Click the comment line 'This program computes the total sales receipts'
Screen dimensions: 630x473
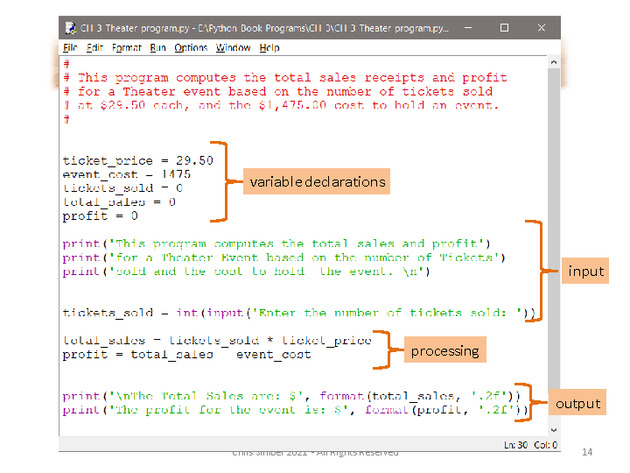pos(285,78)
